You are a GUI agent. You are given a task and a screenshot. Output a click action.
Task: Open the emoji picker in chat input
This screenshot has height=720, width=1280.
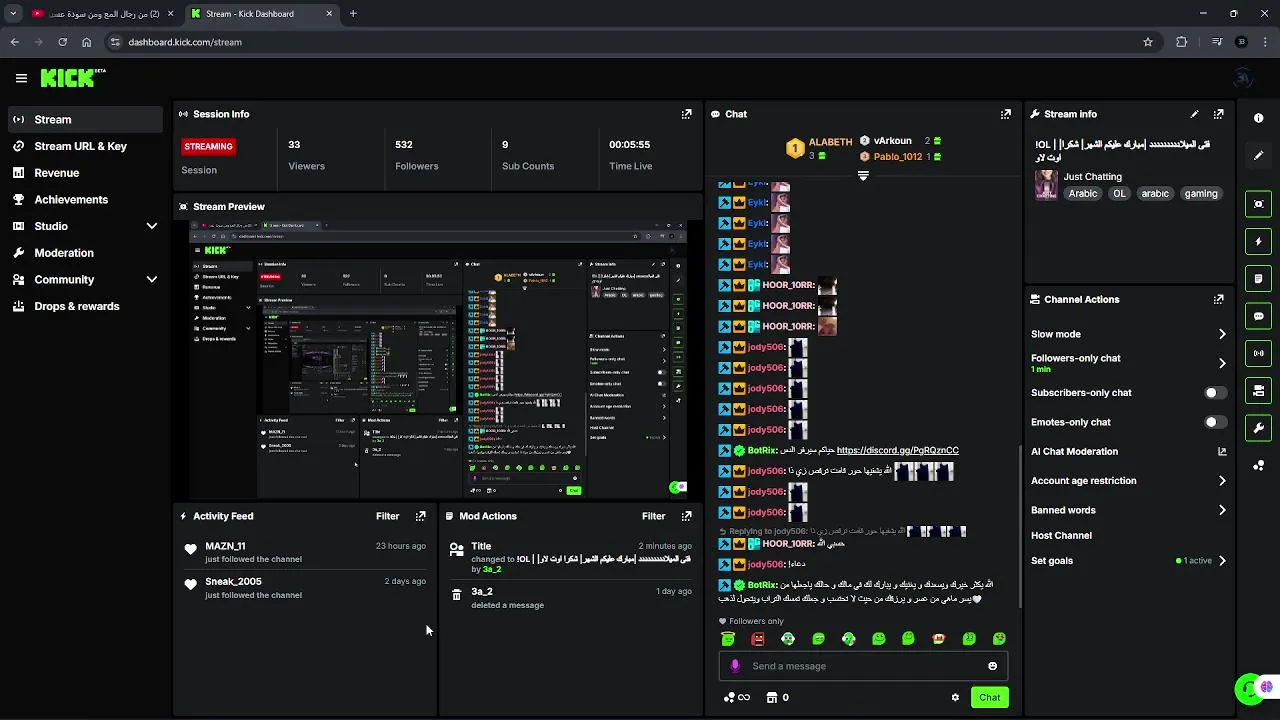click(x=992, y=666)
